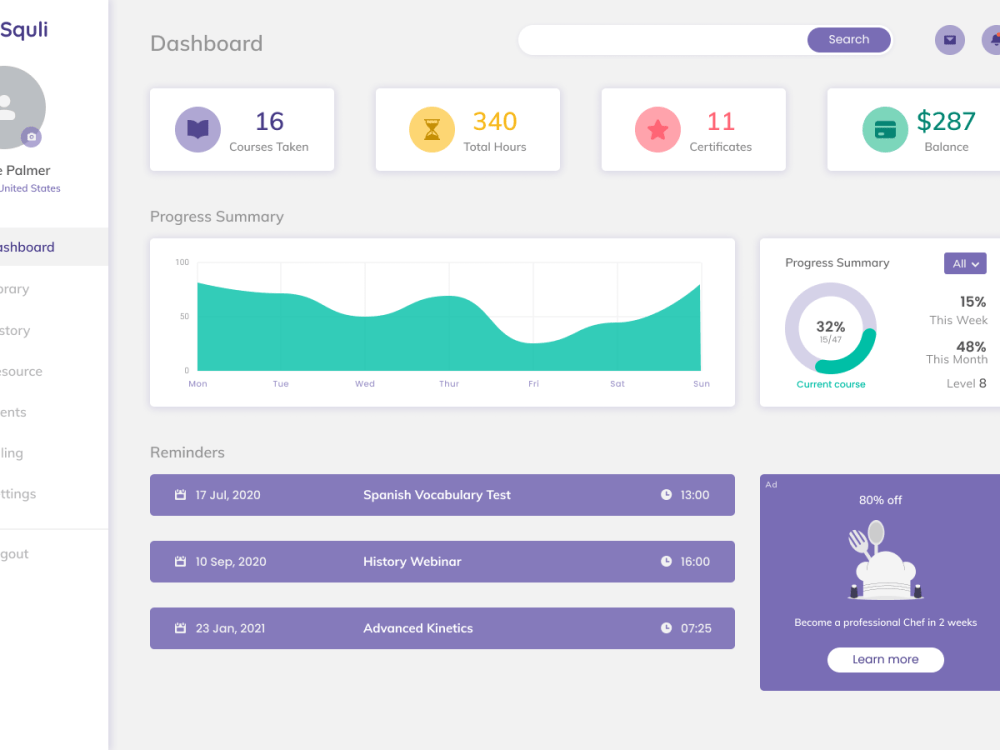Click the 48% This Month stat
This screenshot has width=1000, height=750.
click(957, 352)
